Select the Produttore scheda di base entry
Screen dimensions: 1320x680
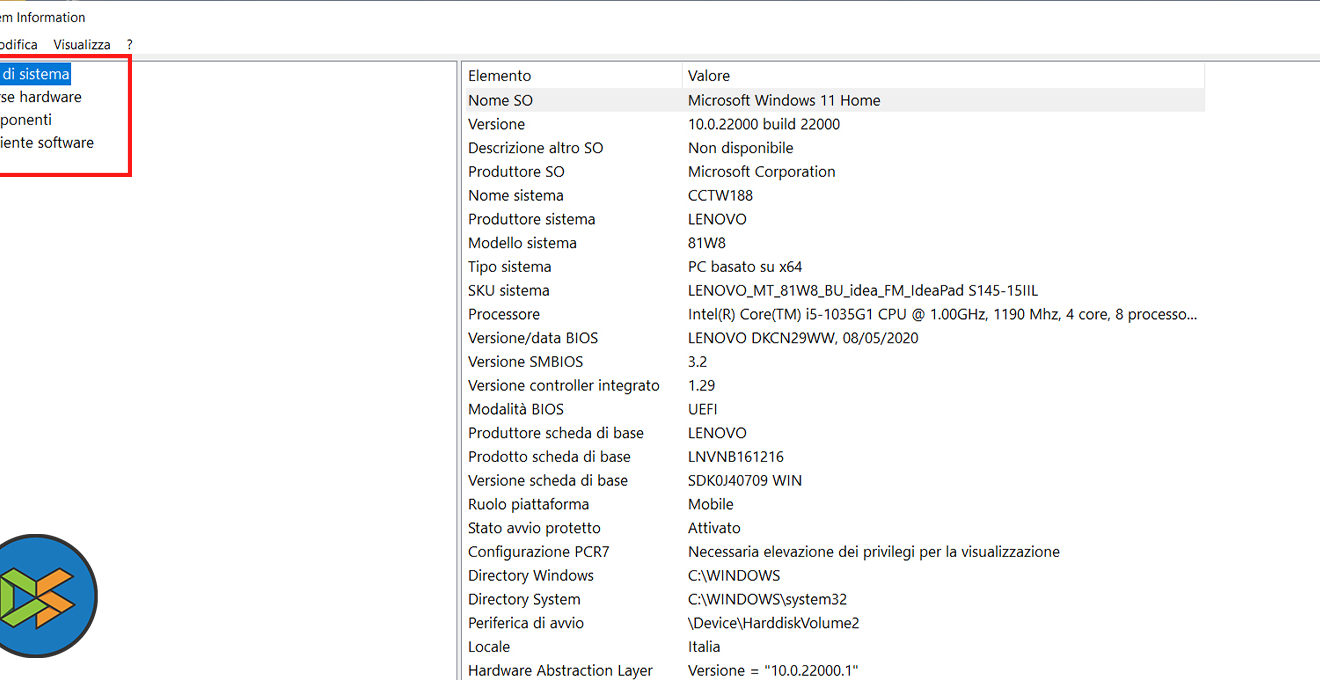point(556,433)
